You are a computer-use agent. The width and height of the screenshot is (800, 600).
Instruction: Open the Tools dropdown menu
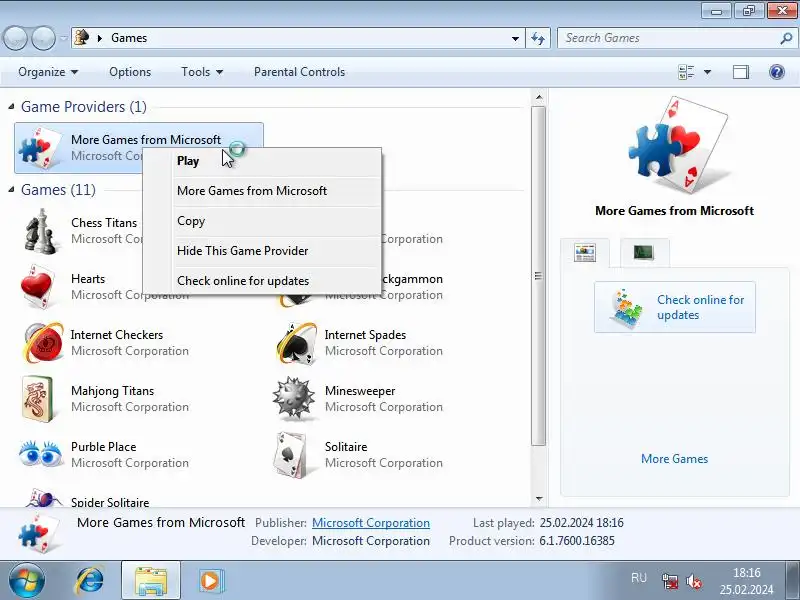pos(202,72)
